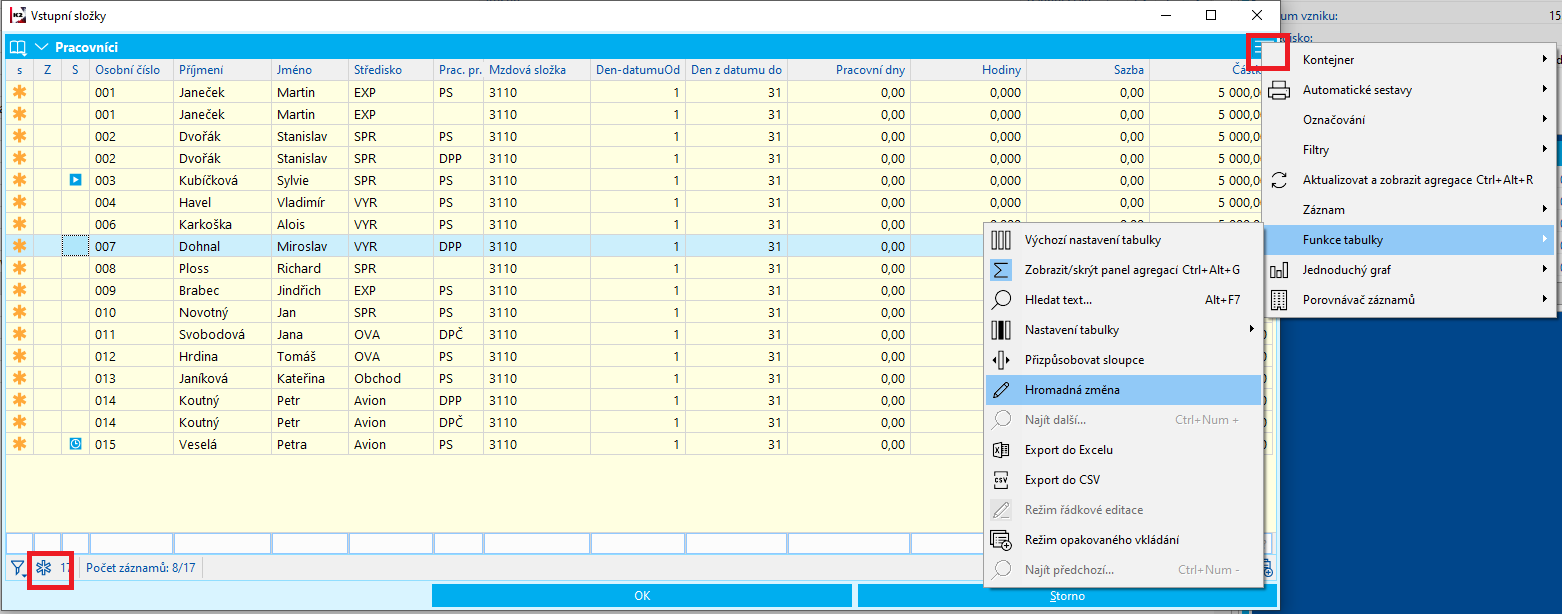Click the repeated insert mode icon
The width and height of the screenshot is (1562, 614).
pos(1001,540)
